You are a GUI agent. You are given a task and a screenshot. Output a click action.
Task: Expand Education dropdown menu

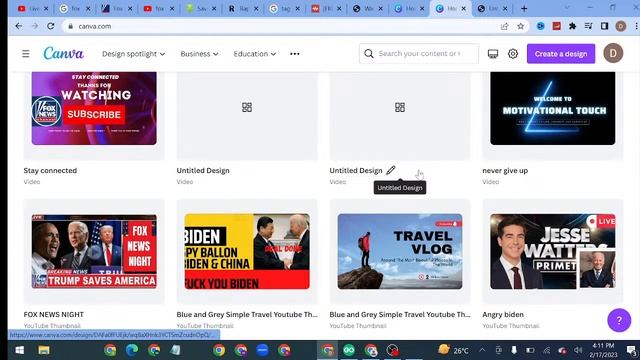(255, 54)
